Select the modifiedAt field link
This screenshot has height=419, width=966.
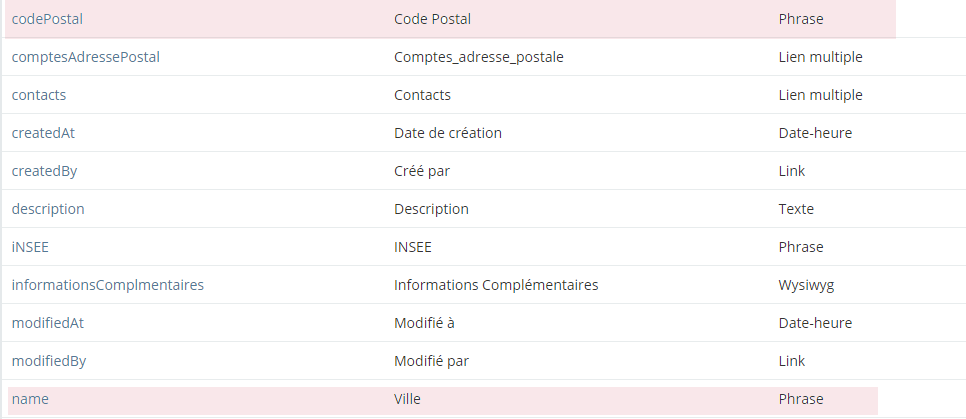(x=46, y=323)
